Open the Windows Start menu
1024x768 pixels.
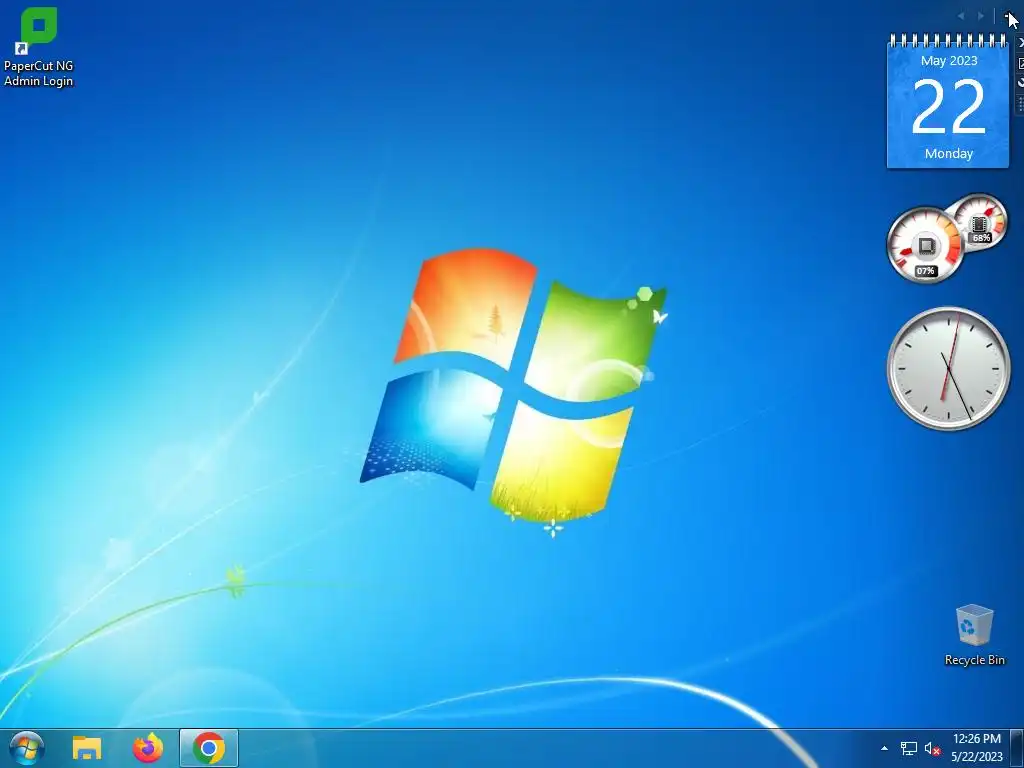pos(27,748)
